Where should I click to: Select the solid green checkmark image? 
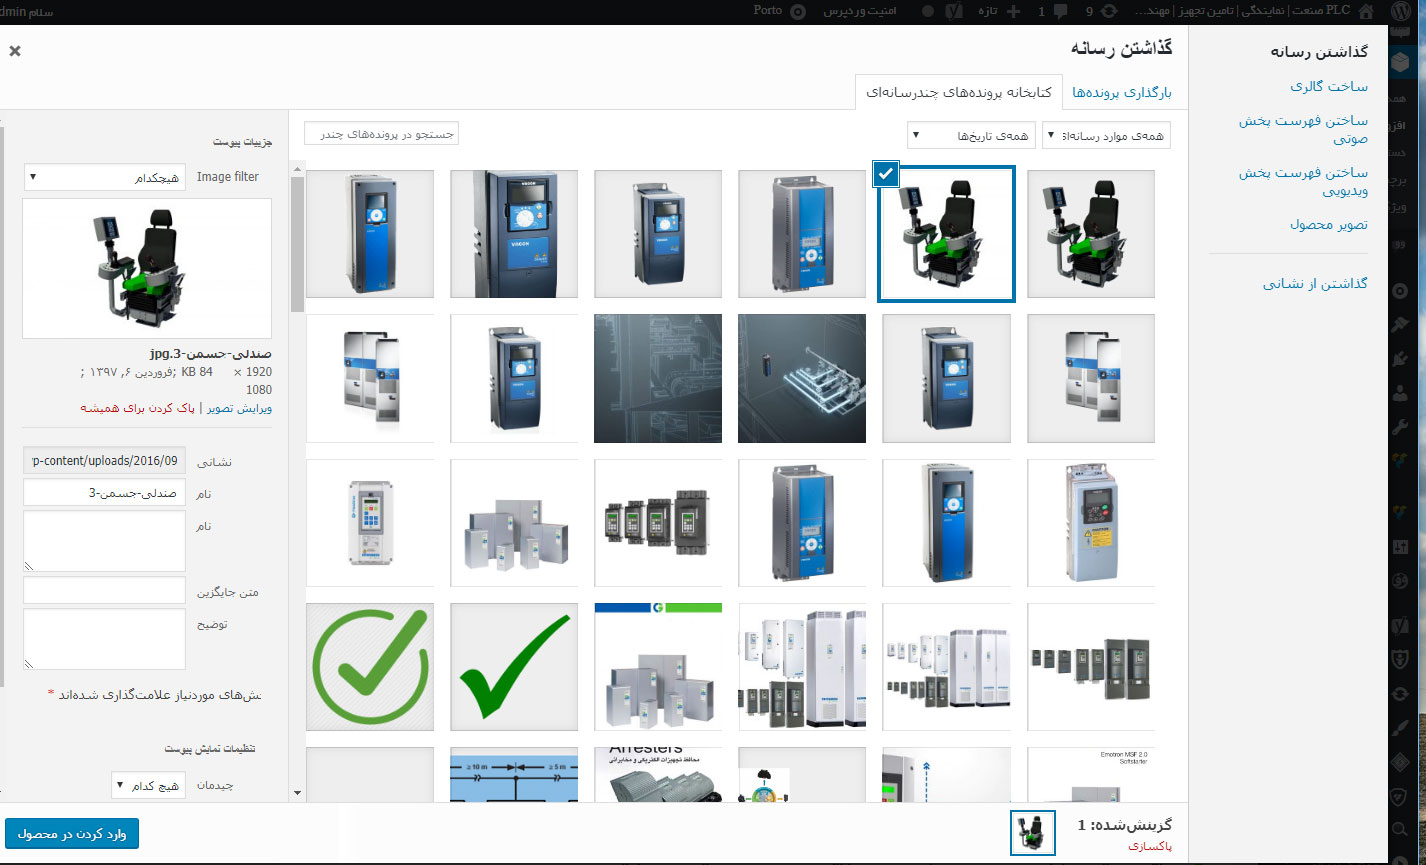pos(514,666)
